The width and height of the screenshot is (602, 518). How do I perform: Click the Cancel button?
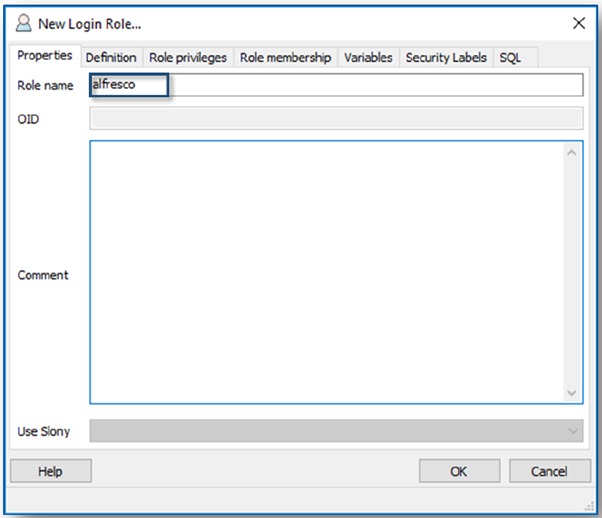pos(549,471)
